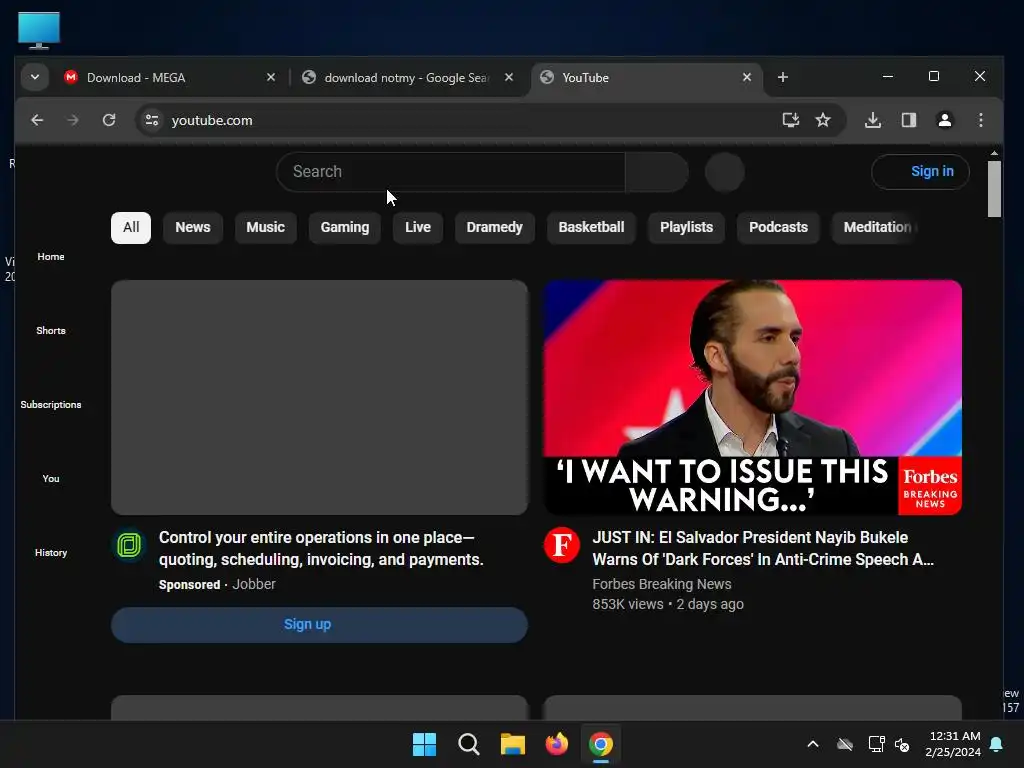The image size is (1024, 768).
Task: Switch to the Download - MEGA tab
Action: click(170, 78)
